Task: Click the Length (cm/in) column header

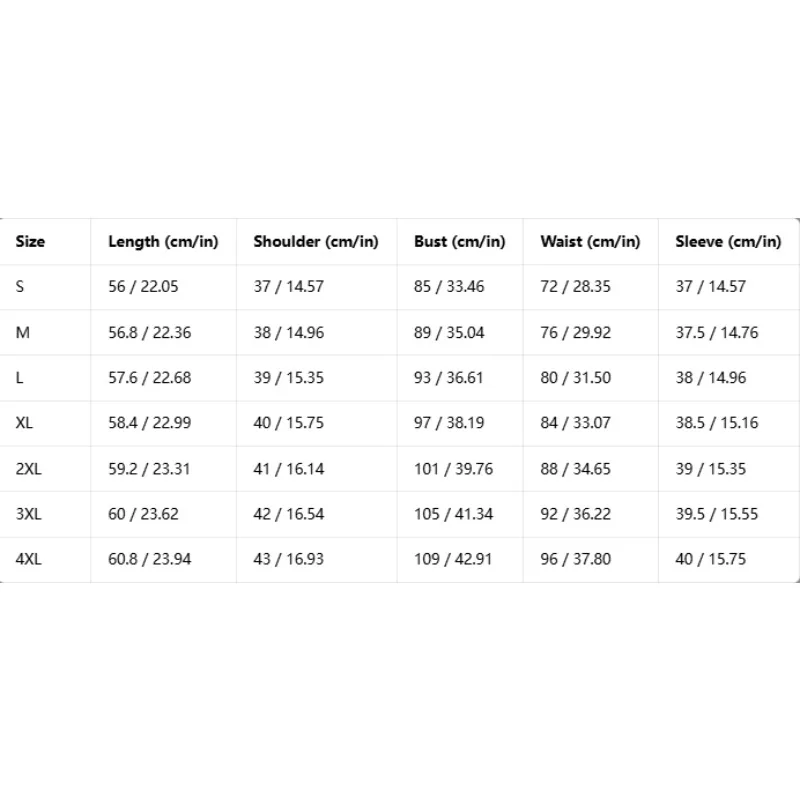Action: tap(163, 242)
